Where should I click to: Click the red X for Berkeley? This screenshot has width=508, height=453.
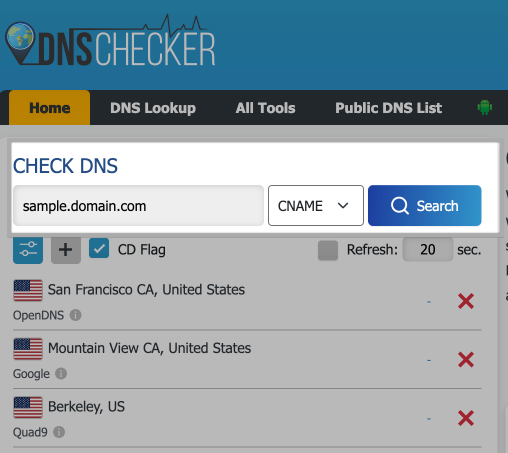pos(466,418)
